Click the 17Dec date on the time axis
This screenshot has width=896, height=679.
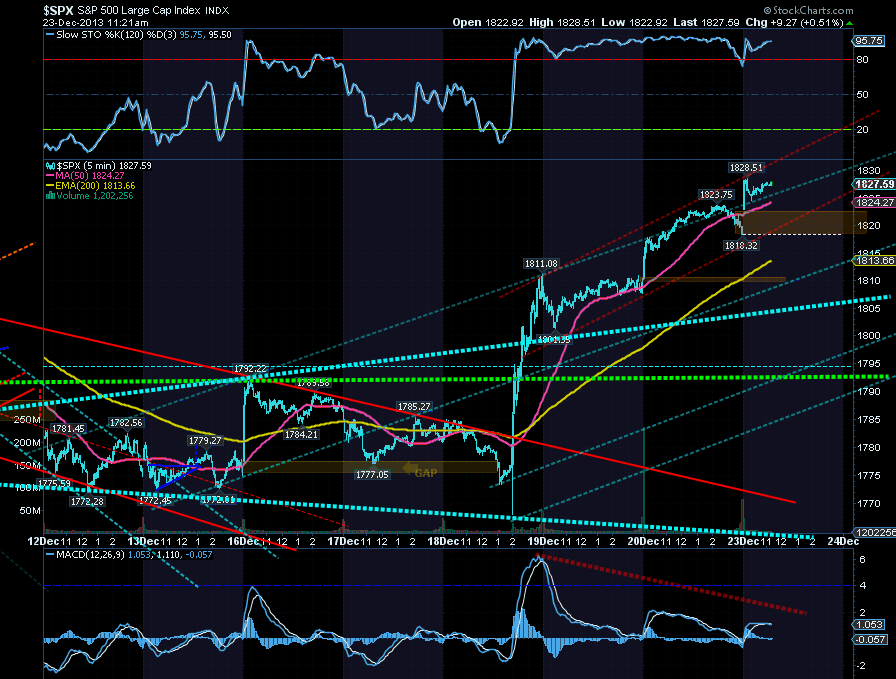[343, 541]
